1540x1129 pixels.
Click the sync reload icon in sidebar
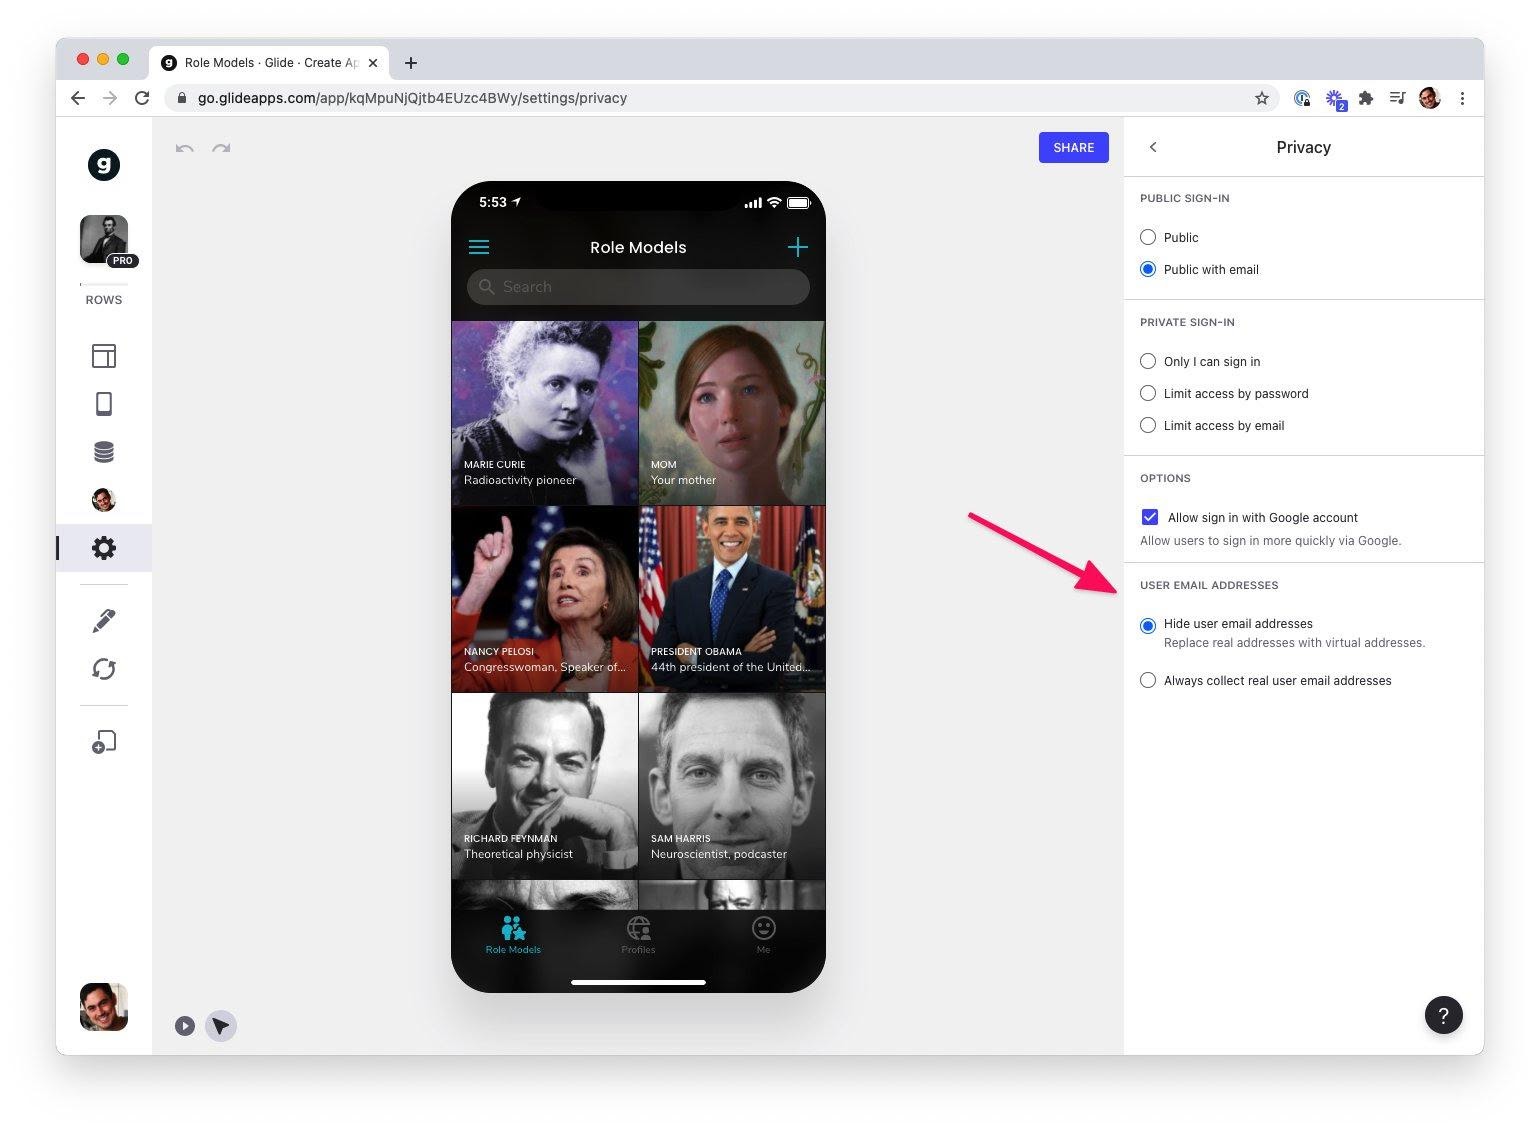tap(104, 669)
